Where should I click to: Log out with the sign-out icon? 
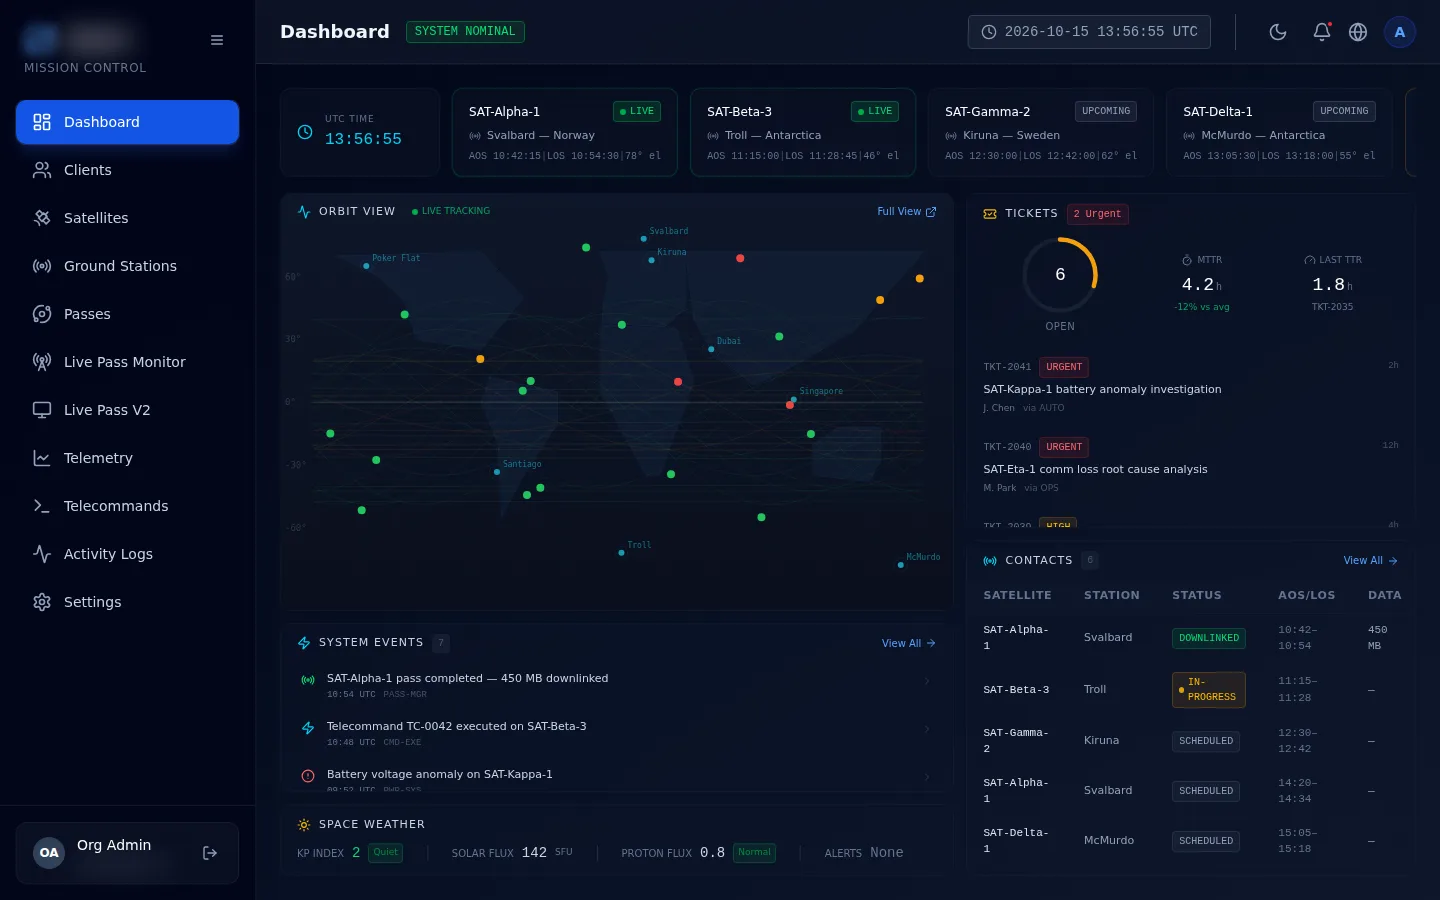(x=210, y=853)
